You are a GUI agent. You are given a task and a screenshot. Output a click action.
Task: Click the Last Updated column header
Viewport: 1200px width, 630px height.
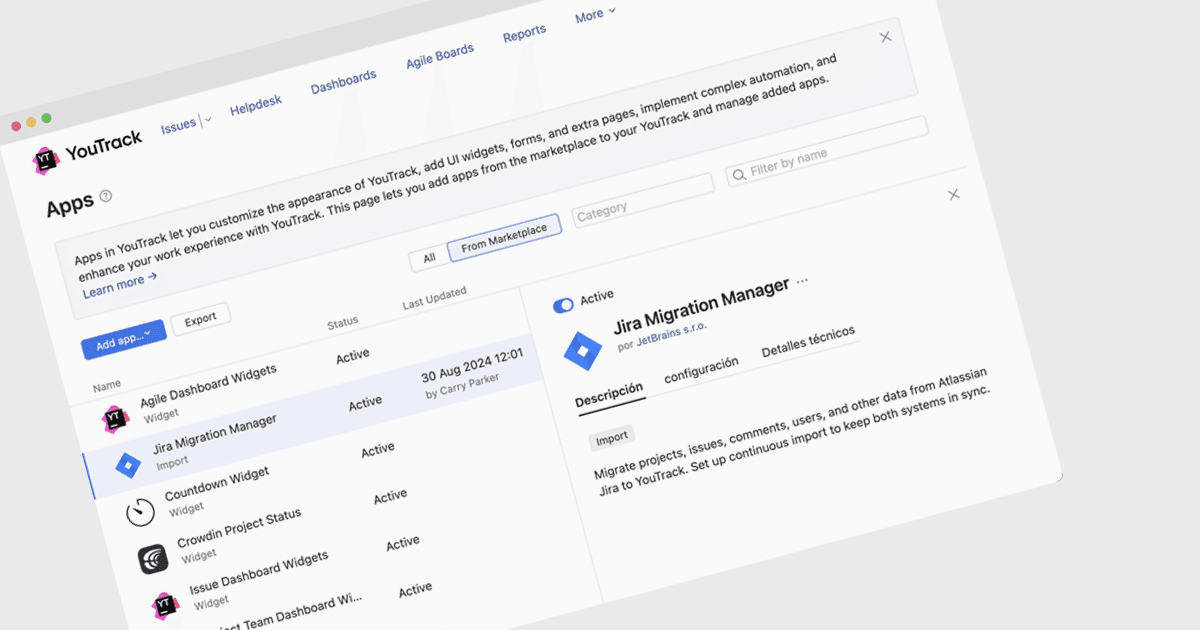pyautogui.click(x=434, y=298)
